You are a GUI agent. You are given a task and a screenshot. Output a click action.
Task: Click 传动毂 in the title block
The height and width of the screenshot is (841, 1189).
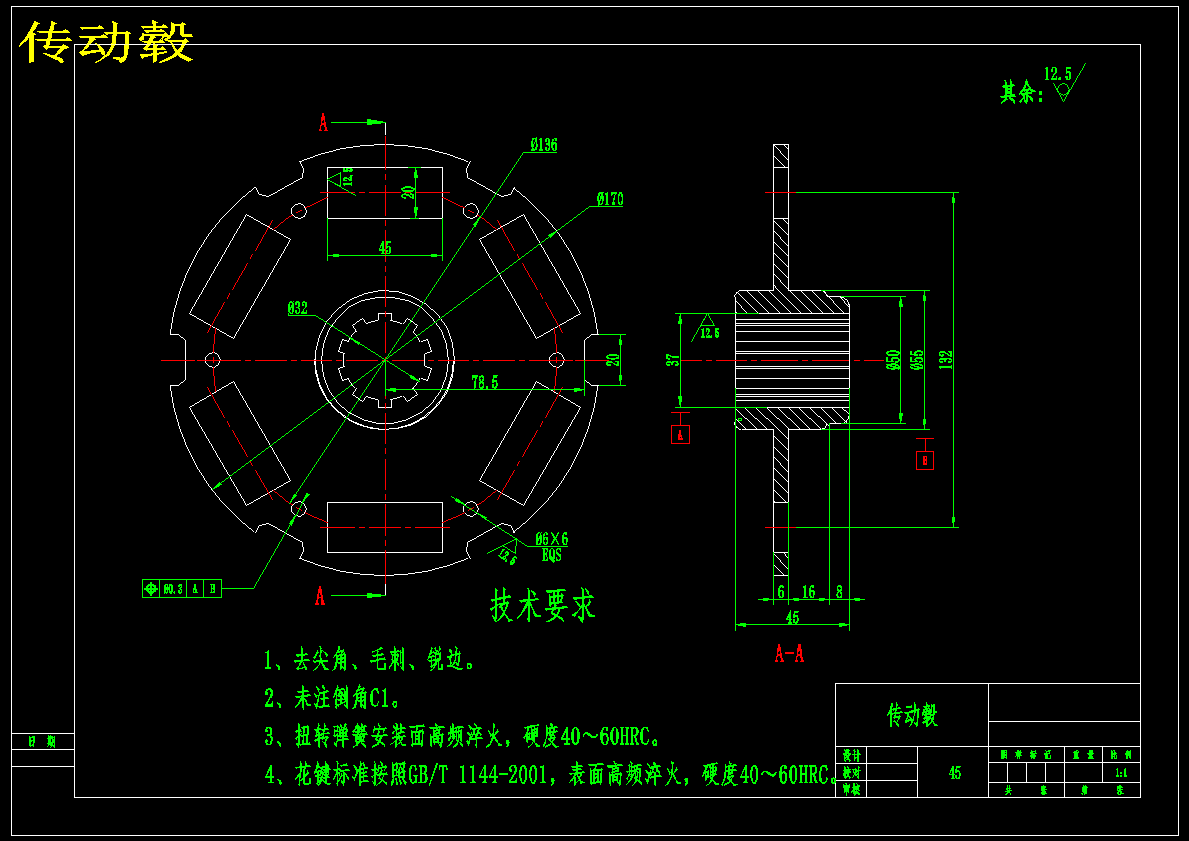pos(913,715)
